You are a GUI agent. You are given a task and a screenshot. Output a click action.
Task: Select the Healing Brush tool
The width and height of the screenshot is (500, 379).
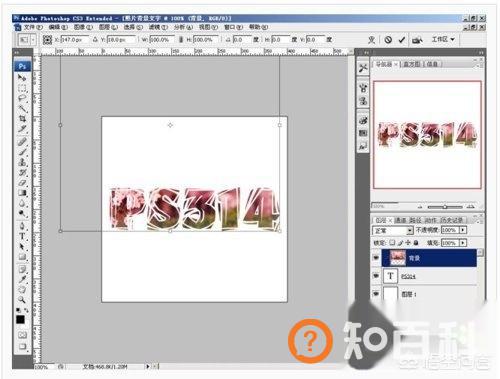coord(22,142)
